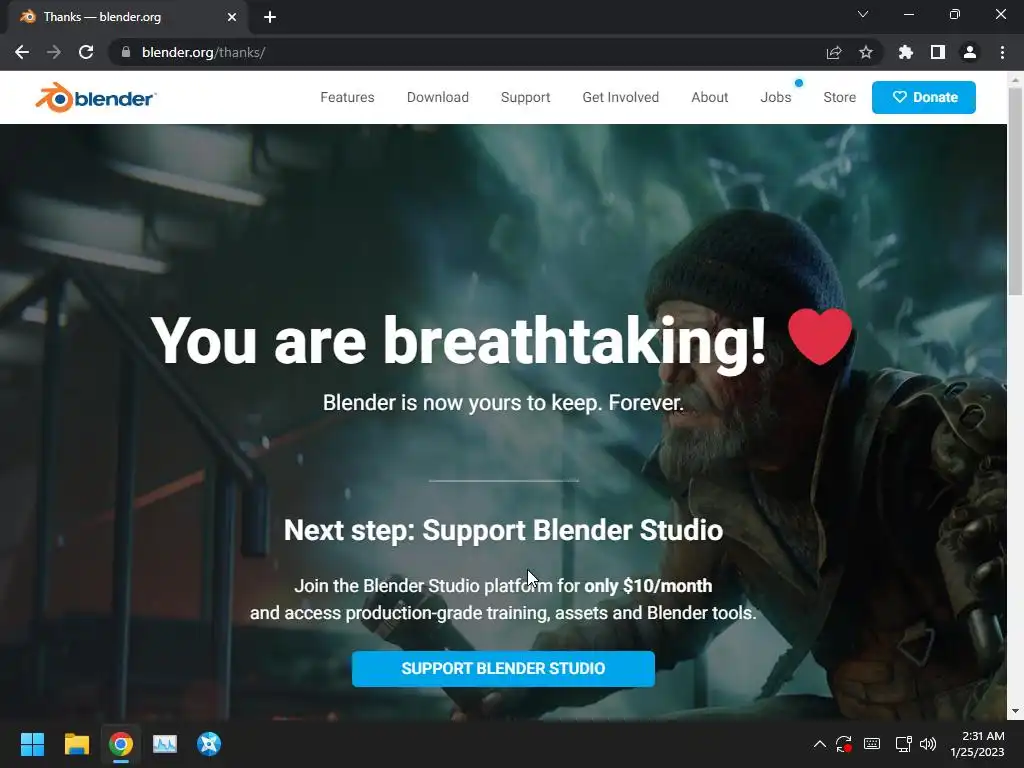Show hidden system tray icons

pos(820,744)
